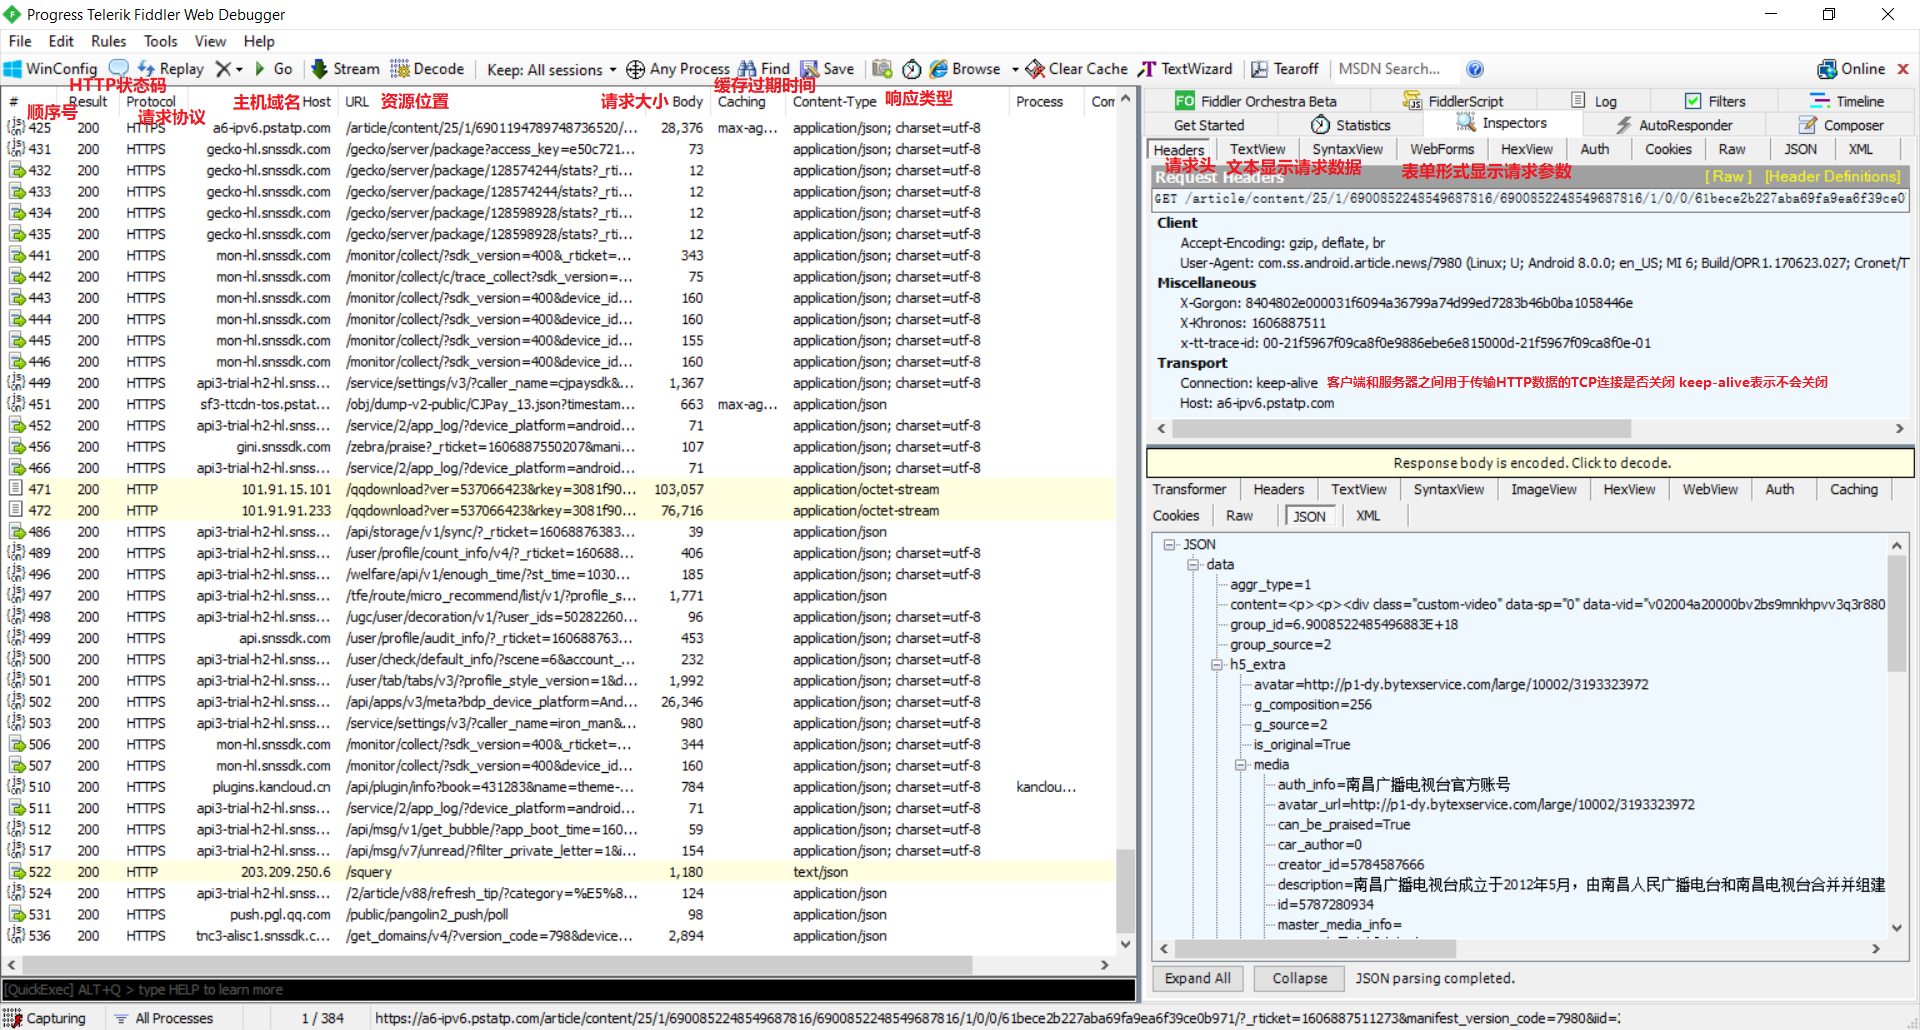This screenshot has height=1030, width=1920.
Task: Open the Browse dropdown arrow
Action: pos(1014,70)
